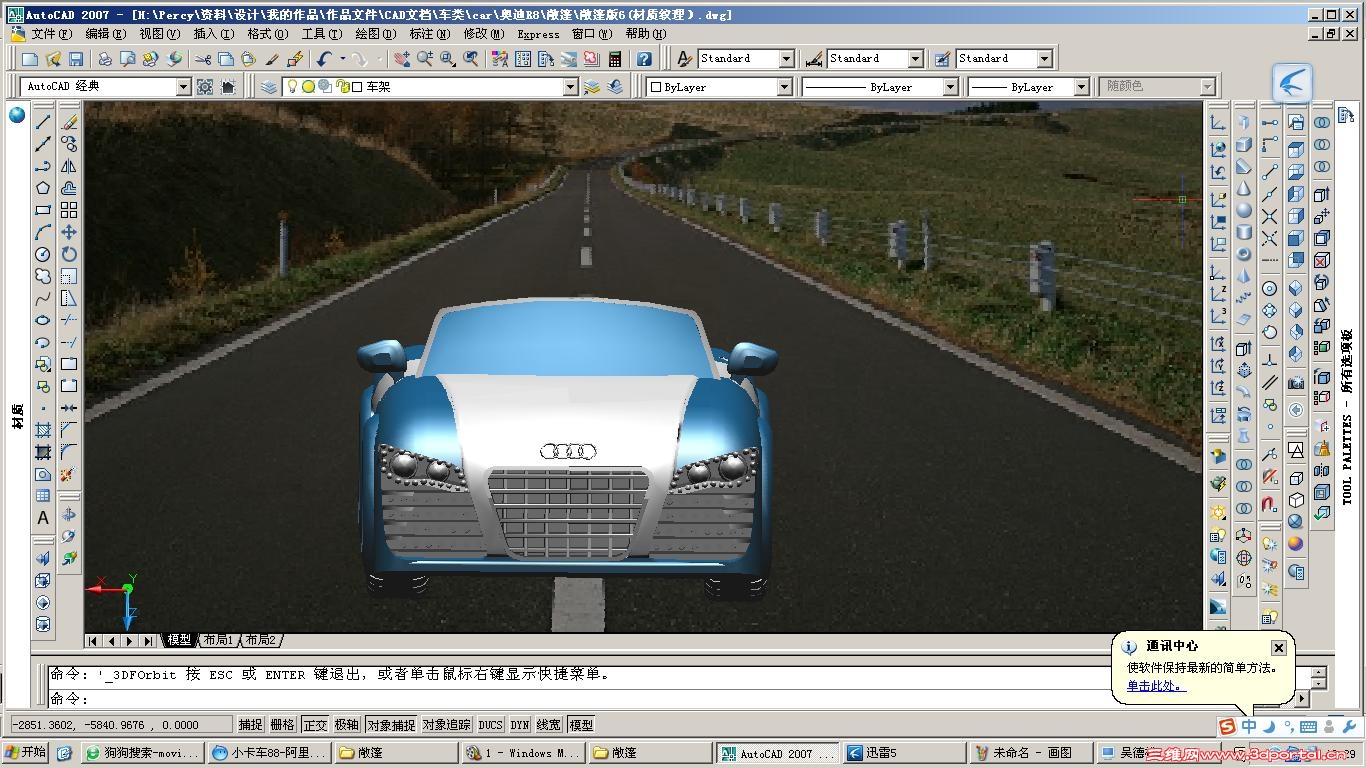Image resolution: width=1366 pixels, height=768 pixels.
Task: Click the Open file icon
Action: pos(53,60)
